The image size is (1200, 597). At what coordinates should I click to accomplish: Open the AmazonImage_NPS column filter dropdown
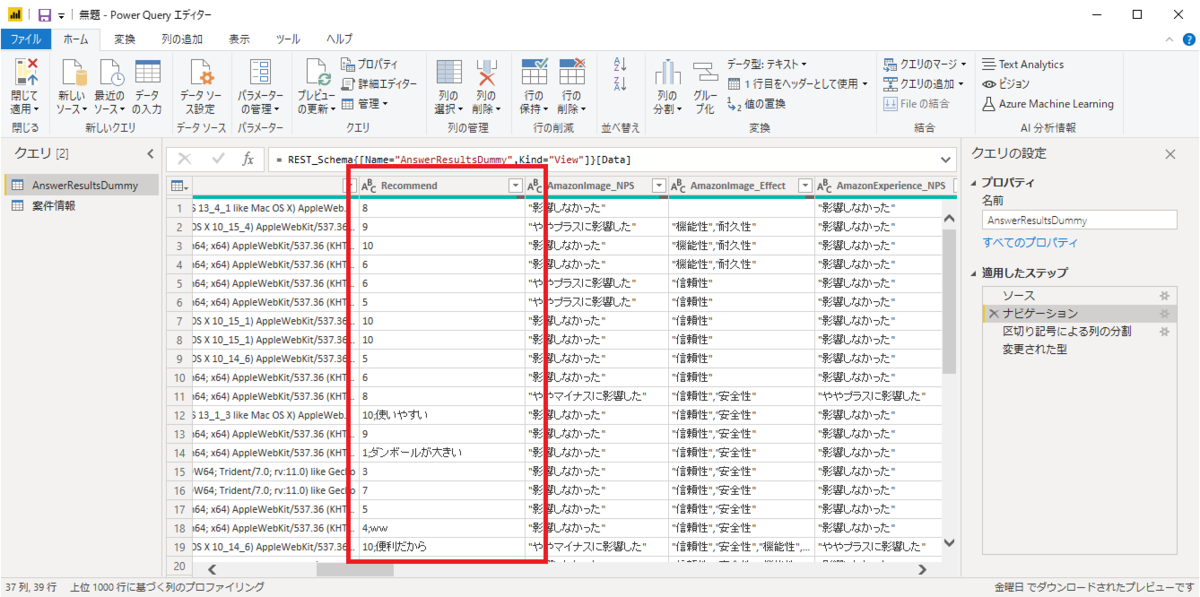click(x=659, y=186)
